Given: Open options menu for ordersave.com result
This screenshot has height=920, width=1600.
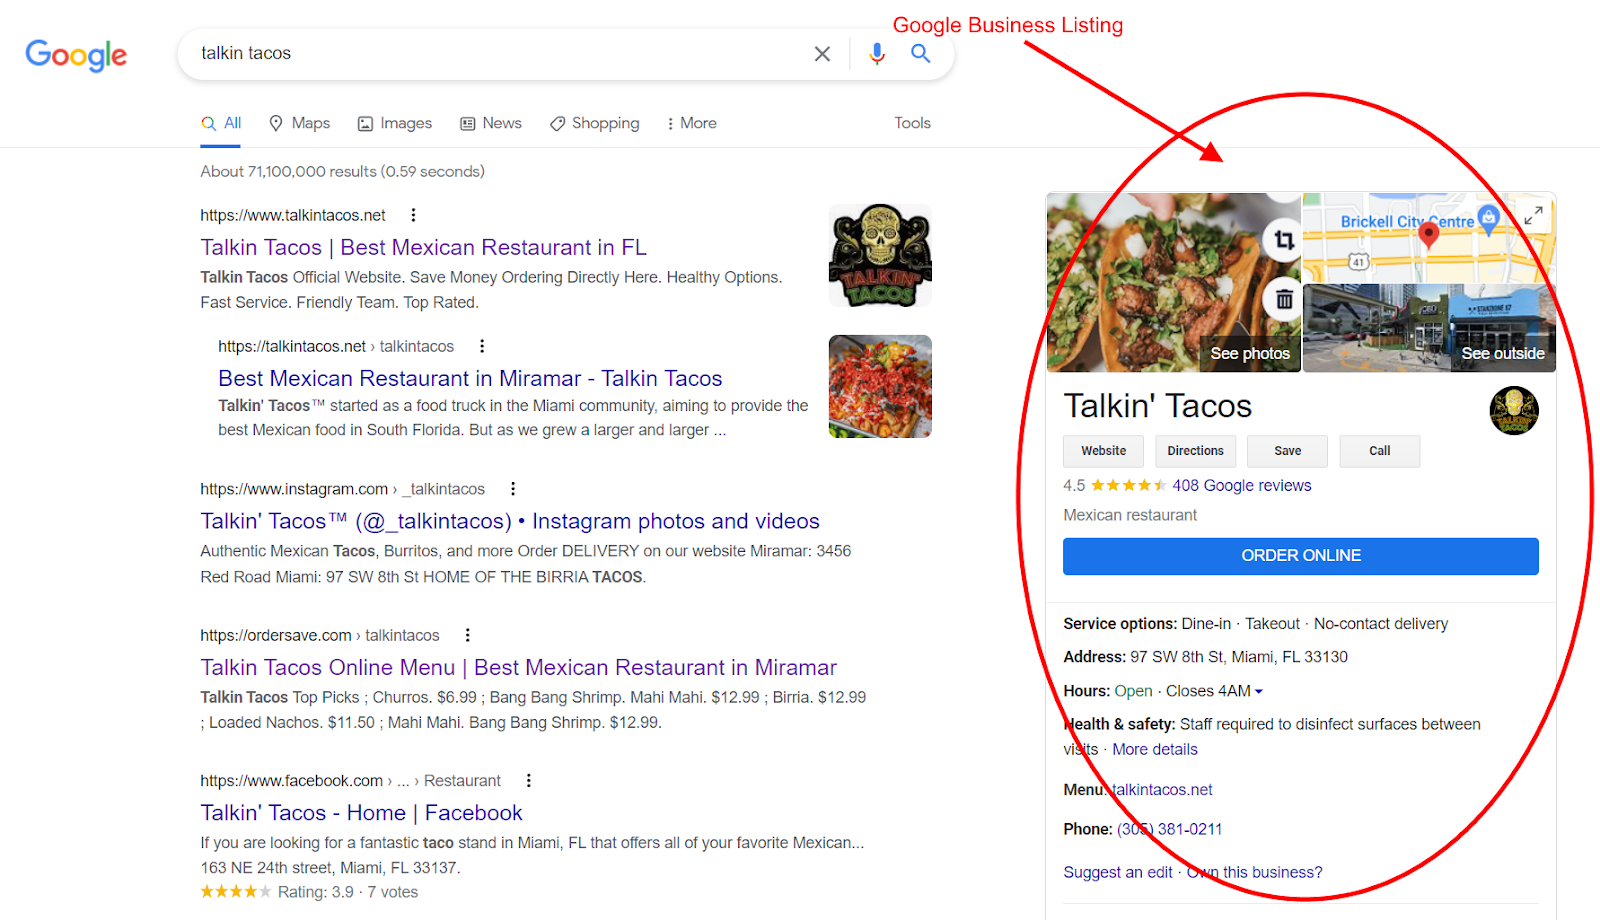Looking at the screenshot, I should 467,635.
